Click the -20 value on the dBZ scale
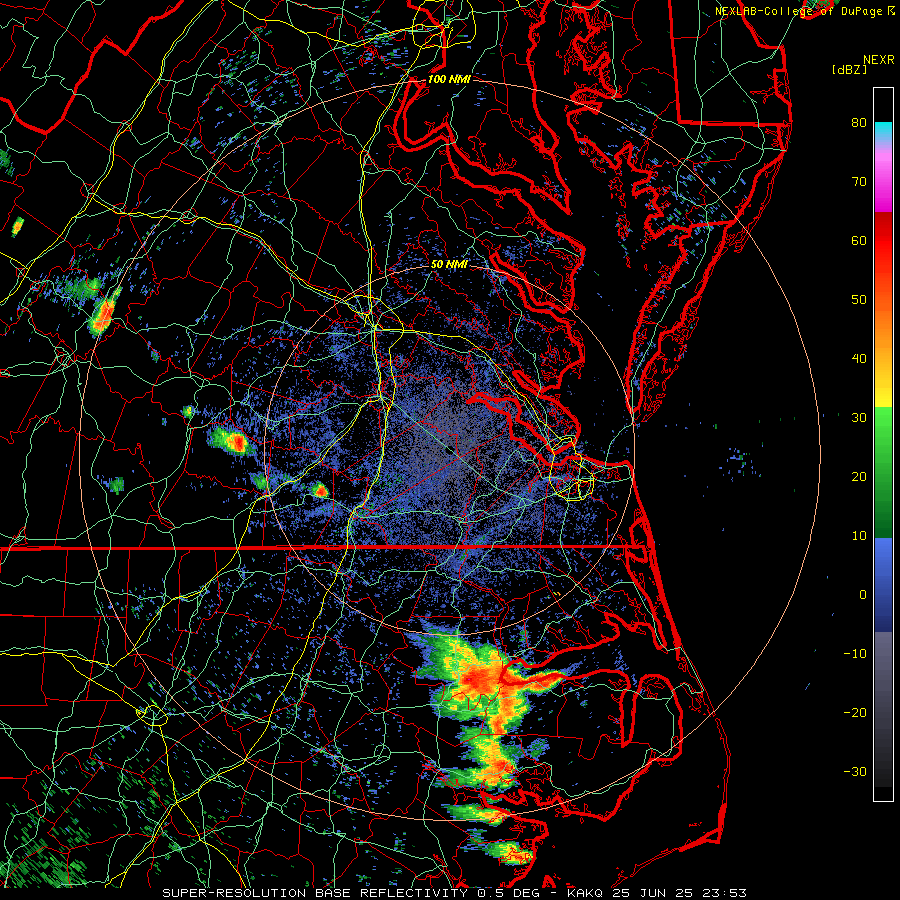 tap(855, 713)
